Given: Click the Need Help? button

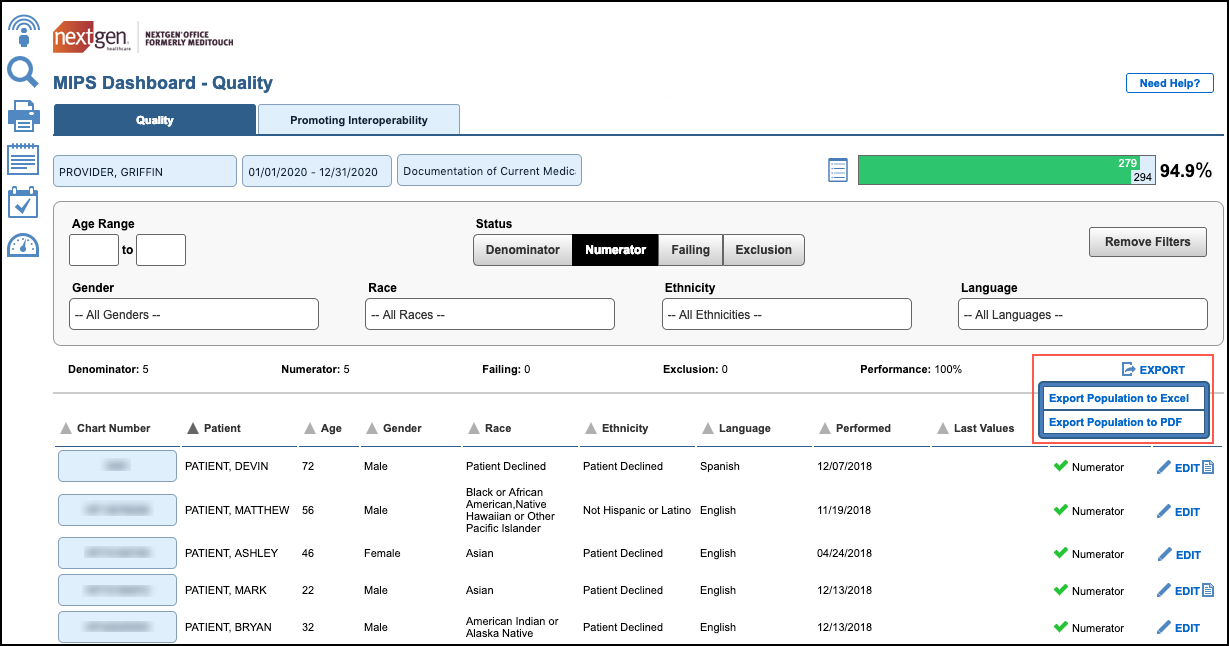Looking at the screenshot, I should (1169, 83).
